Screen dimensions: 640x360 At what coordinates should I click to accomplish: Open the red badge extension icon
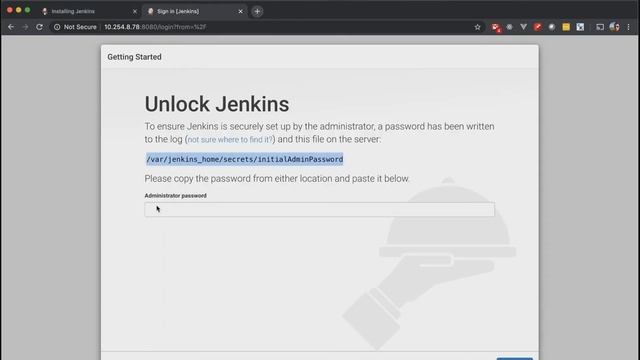pyautogui.click(x=496, y=27)
